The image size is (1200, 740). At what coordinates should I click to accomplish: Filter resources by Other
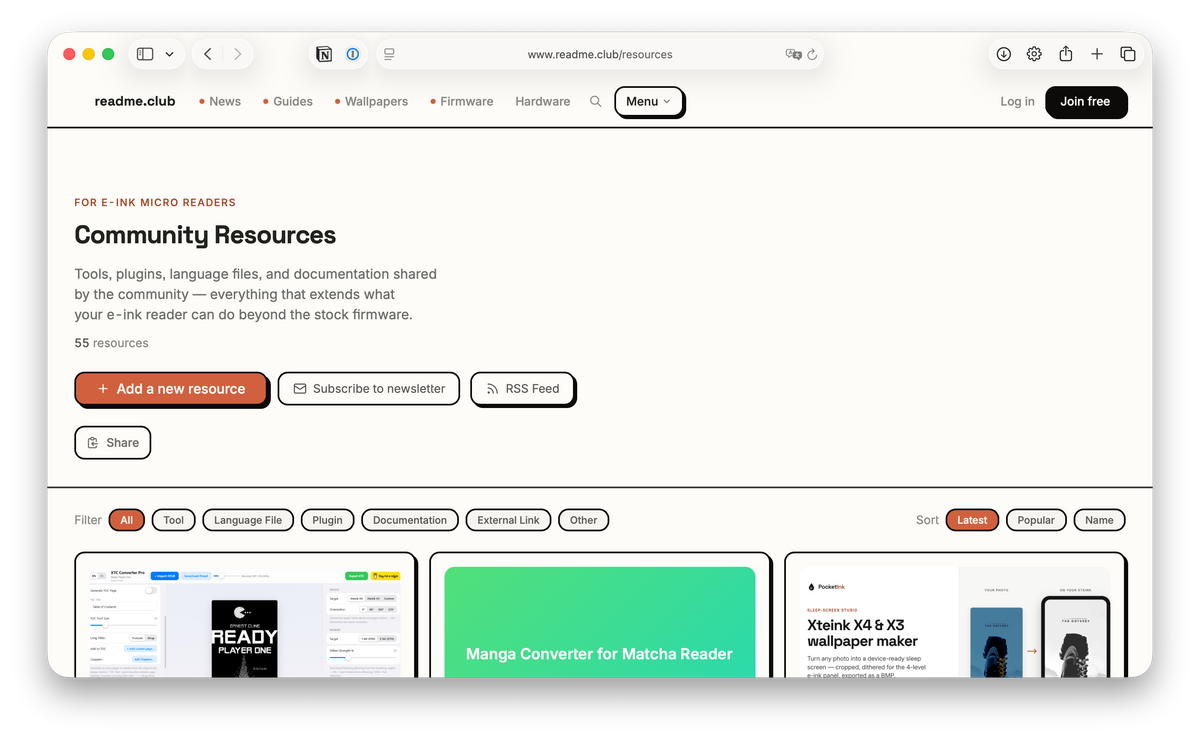(x=584, y=520)
